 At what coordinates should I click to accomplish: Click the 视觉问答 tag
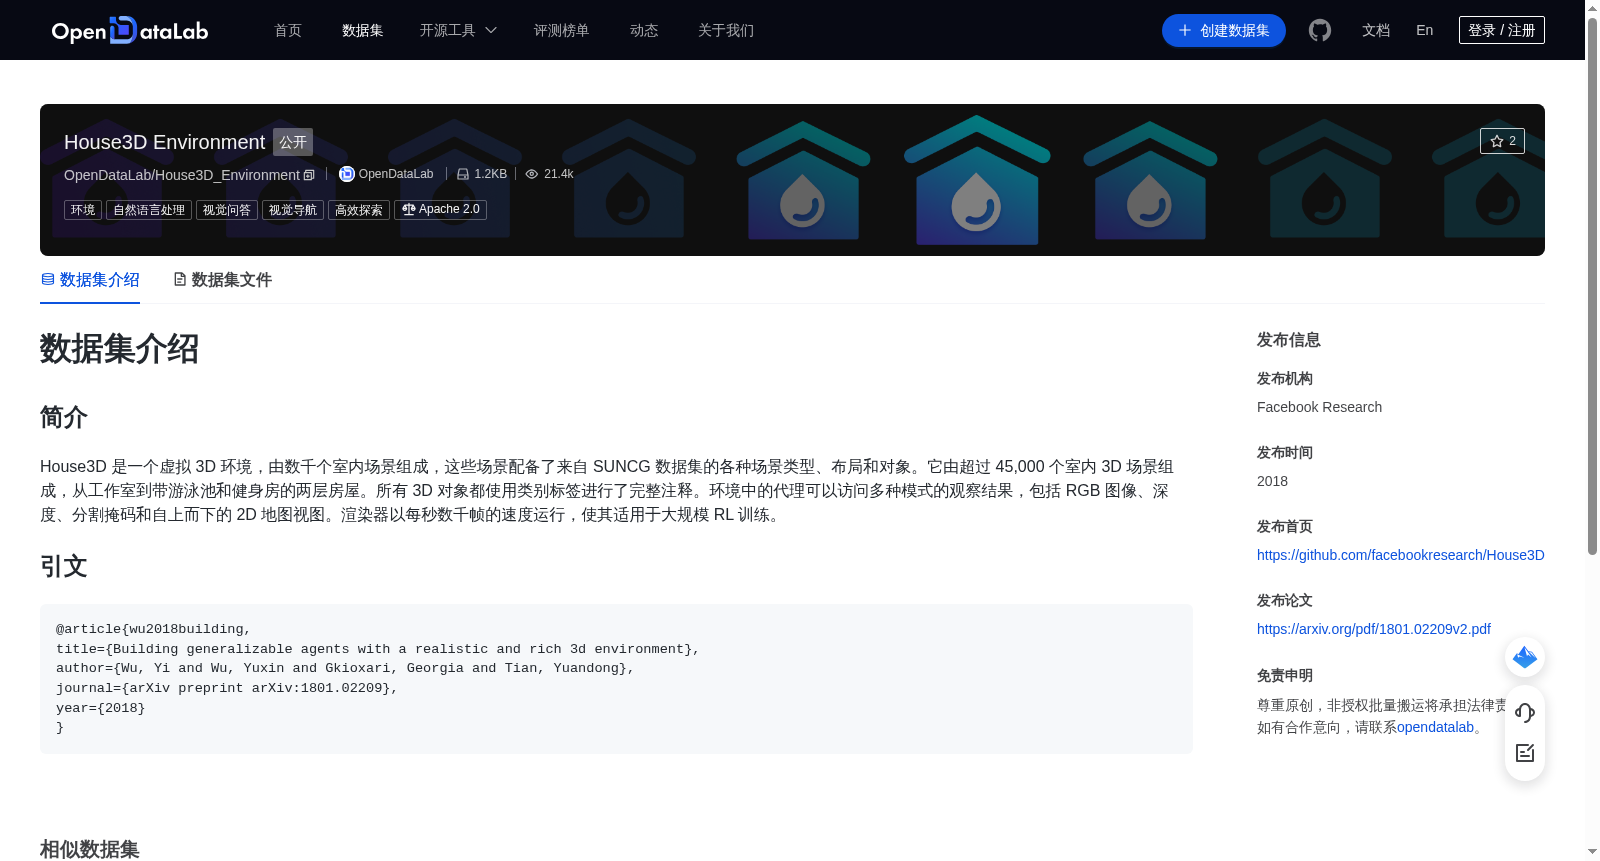[227, 210]
